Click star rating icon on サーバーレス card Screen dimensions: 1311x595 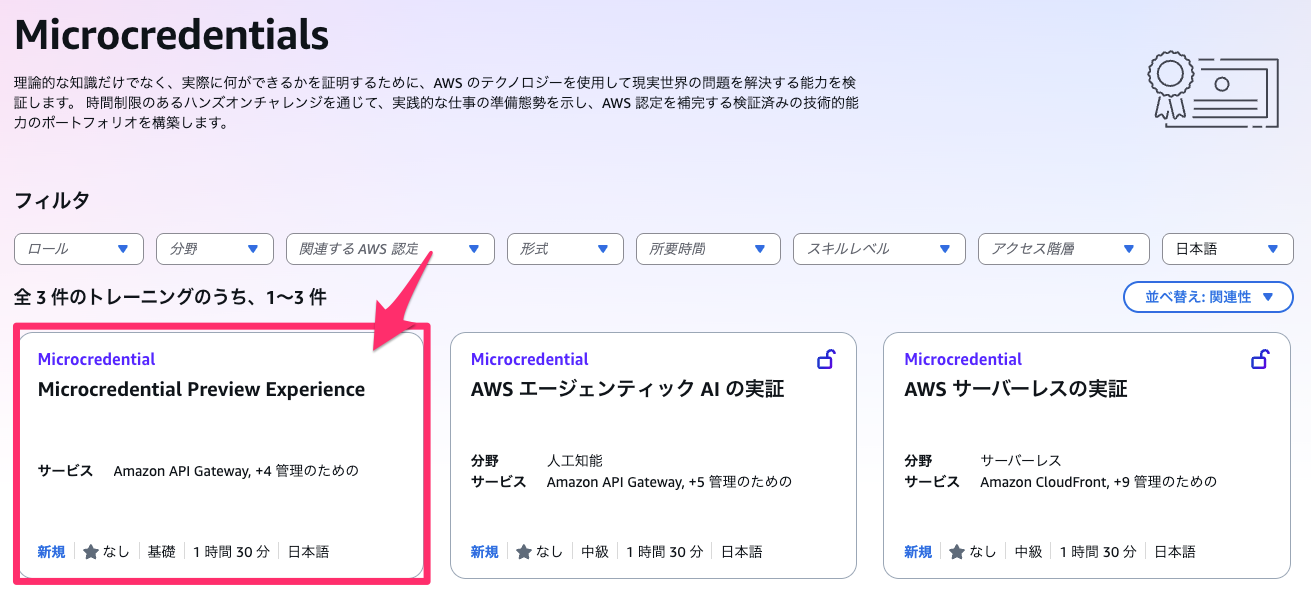957,552
